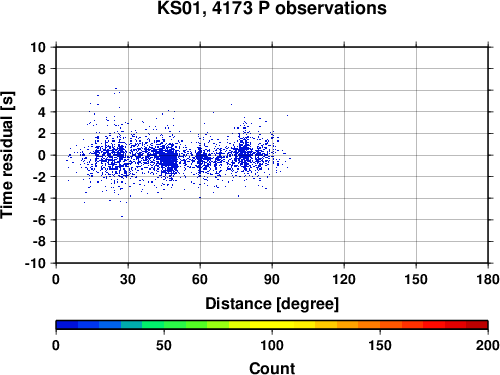
Task: Click y-axis tick label '-10'
Action: [x=35, y=263]
